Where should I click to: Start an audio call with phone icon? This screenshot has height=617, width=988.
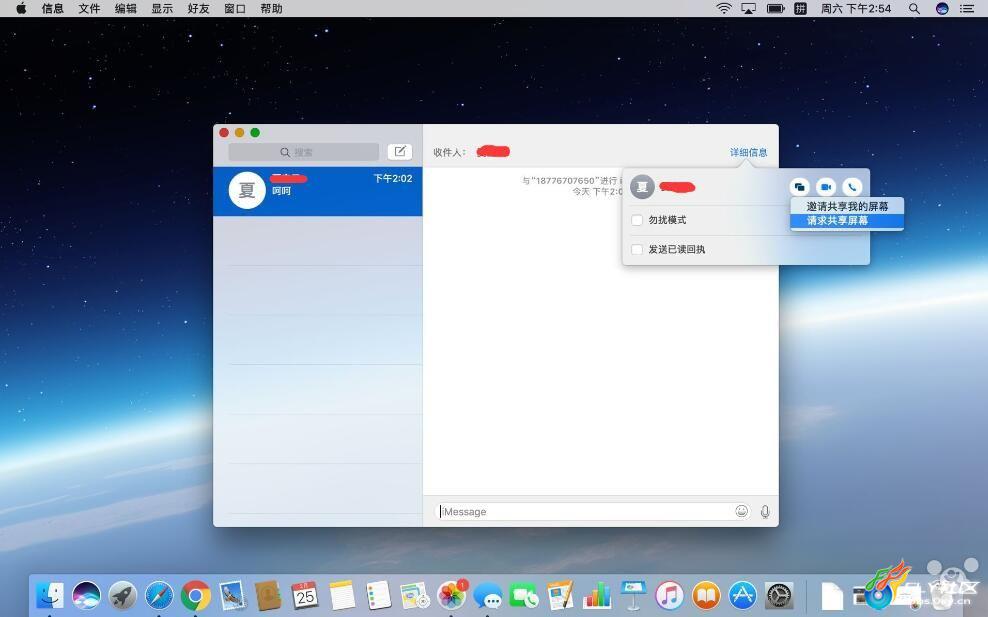tap(852, 187)
